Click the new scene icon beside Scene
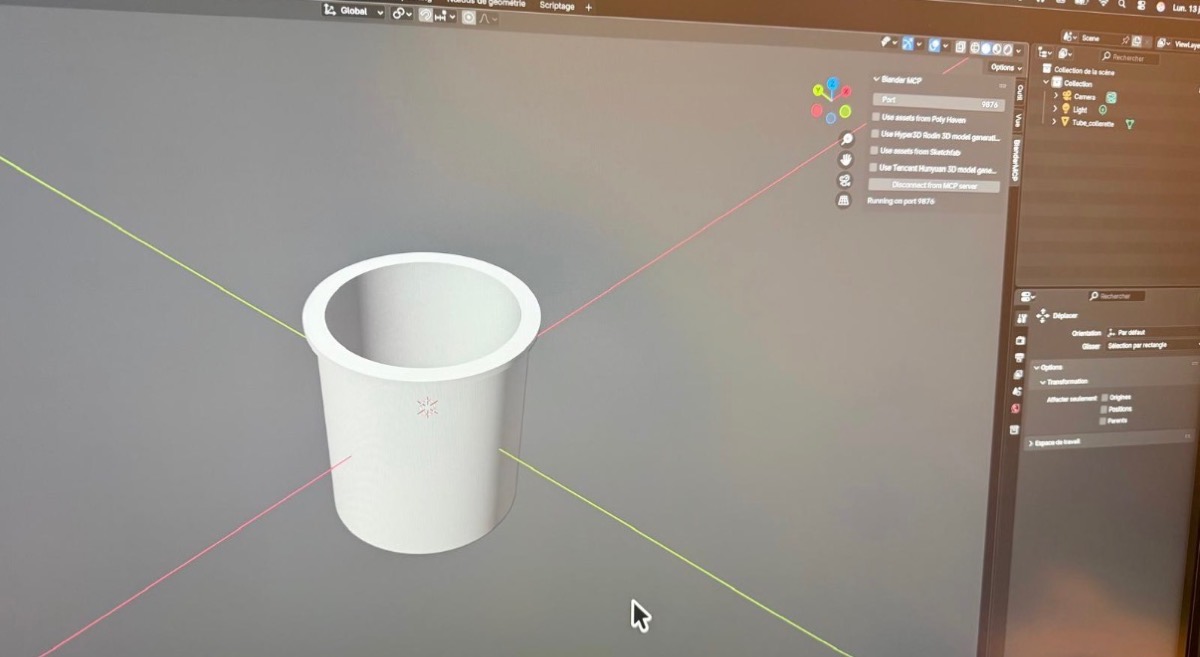This screenshot has height=657, width=1200. click(1136, 41)
